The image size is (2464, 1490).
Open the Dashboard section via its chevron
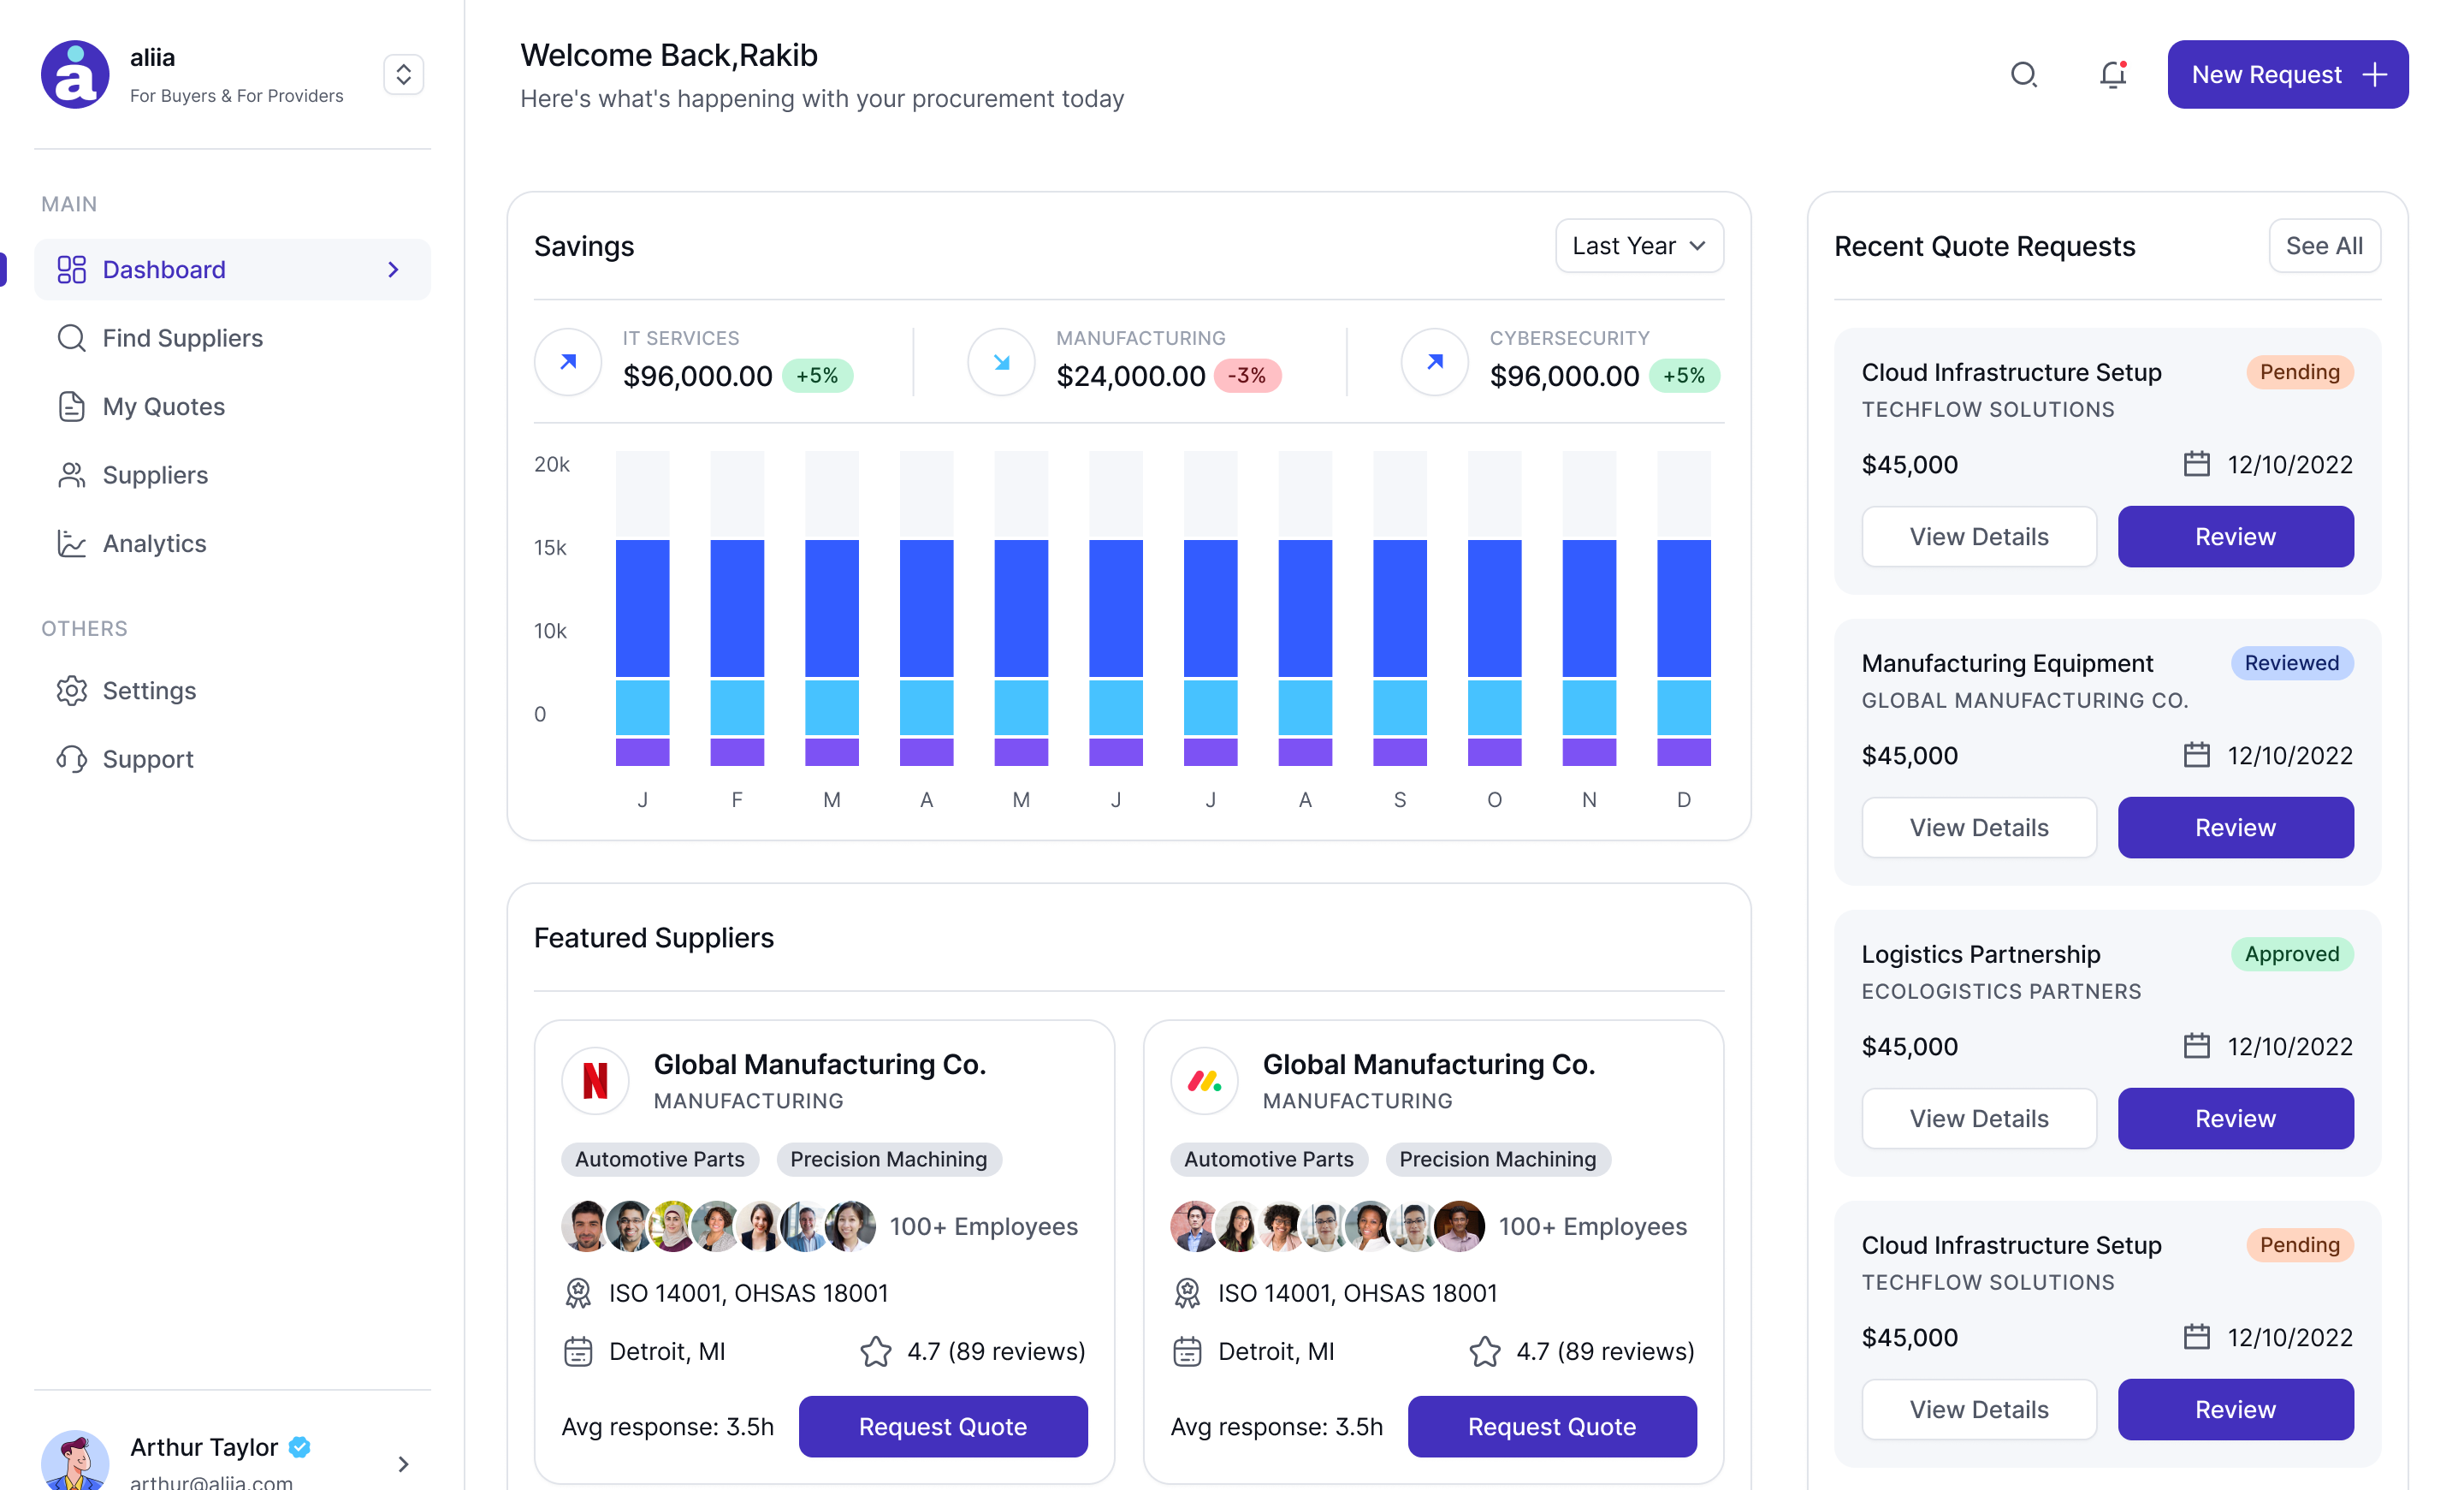[x=391, y=269]
